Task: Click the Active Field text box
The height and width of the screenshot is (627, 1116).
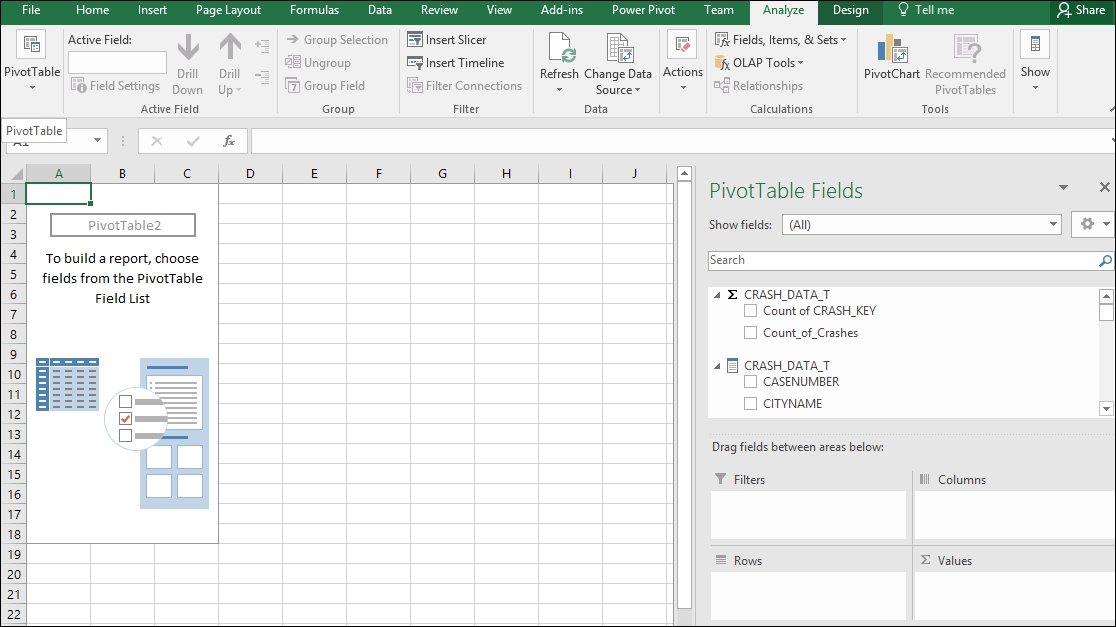Action: (117, 63)
